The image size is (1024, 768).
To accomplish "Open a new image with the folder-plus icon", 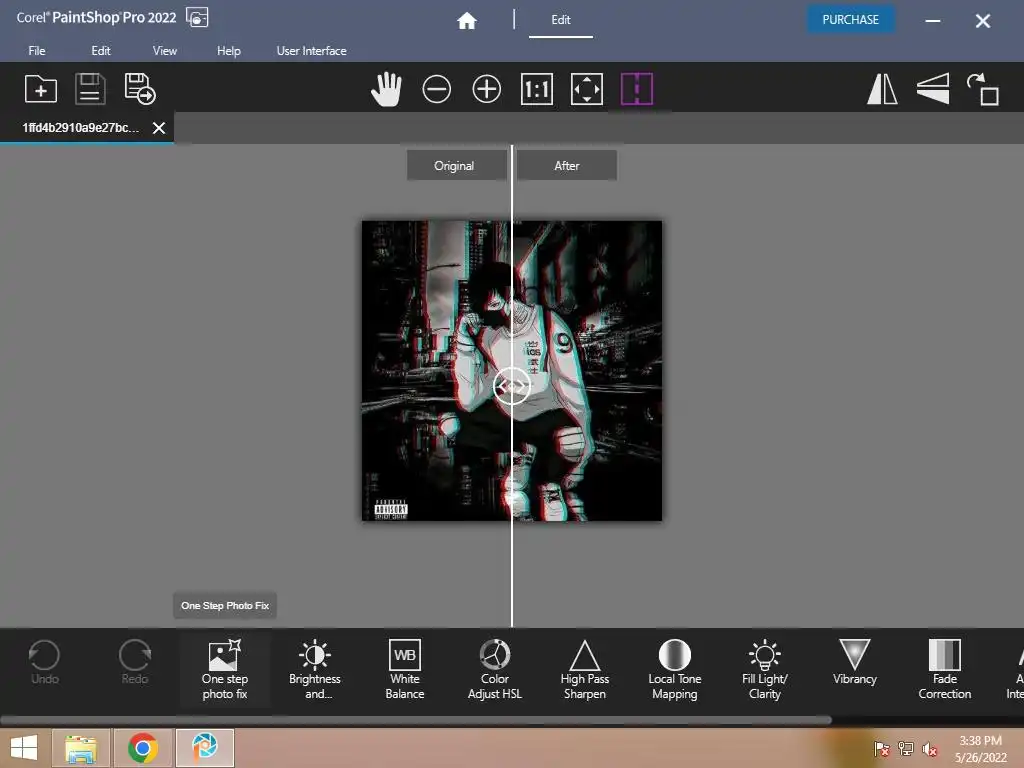I will pyautogui.click(x=40, y=89).
